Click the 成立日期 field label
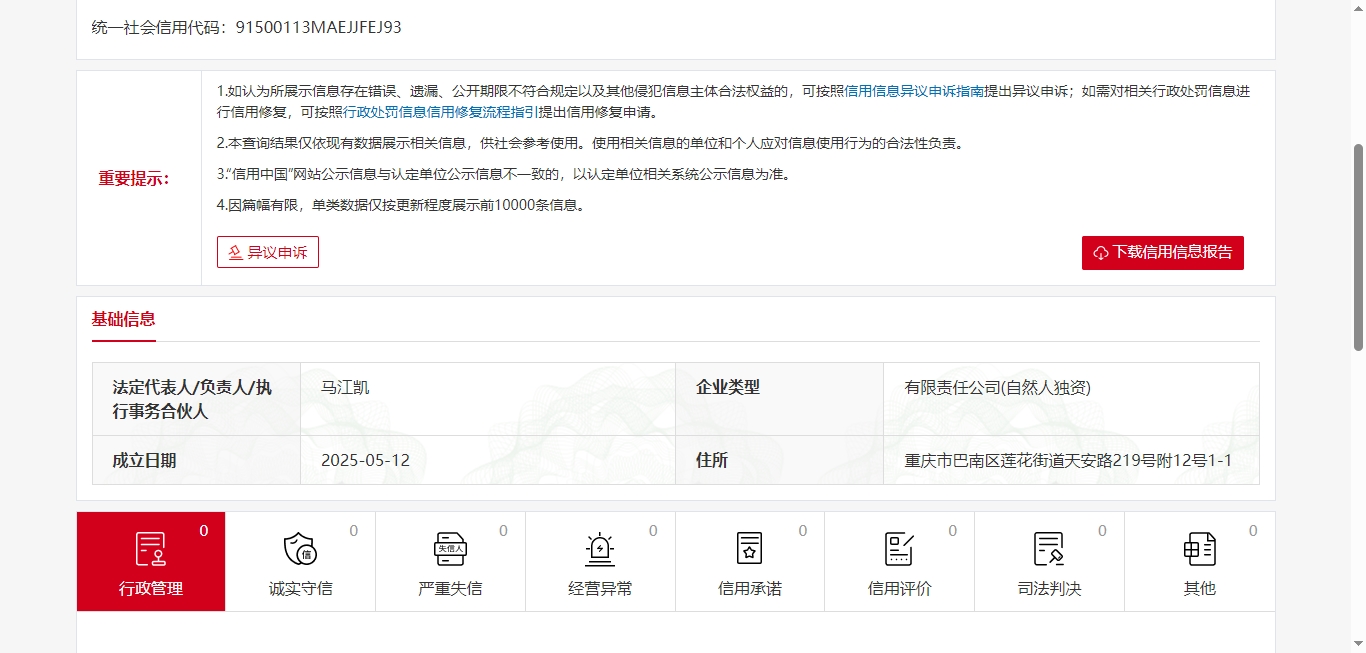This screenshot has width=1366, height=653. 144,461
